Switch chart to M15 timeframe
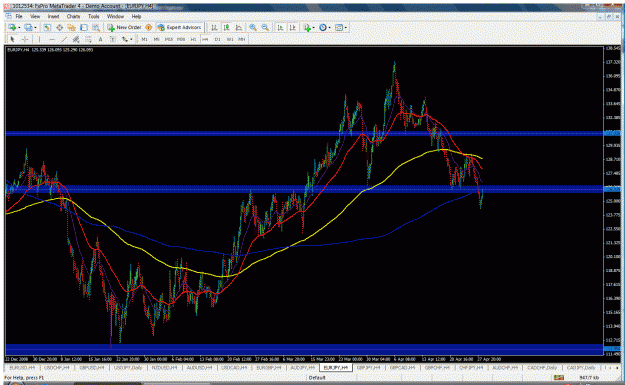Viewport: 625px width, 385px height. coord(169,39)
